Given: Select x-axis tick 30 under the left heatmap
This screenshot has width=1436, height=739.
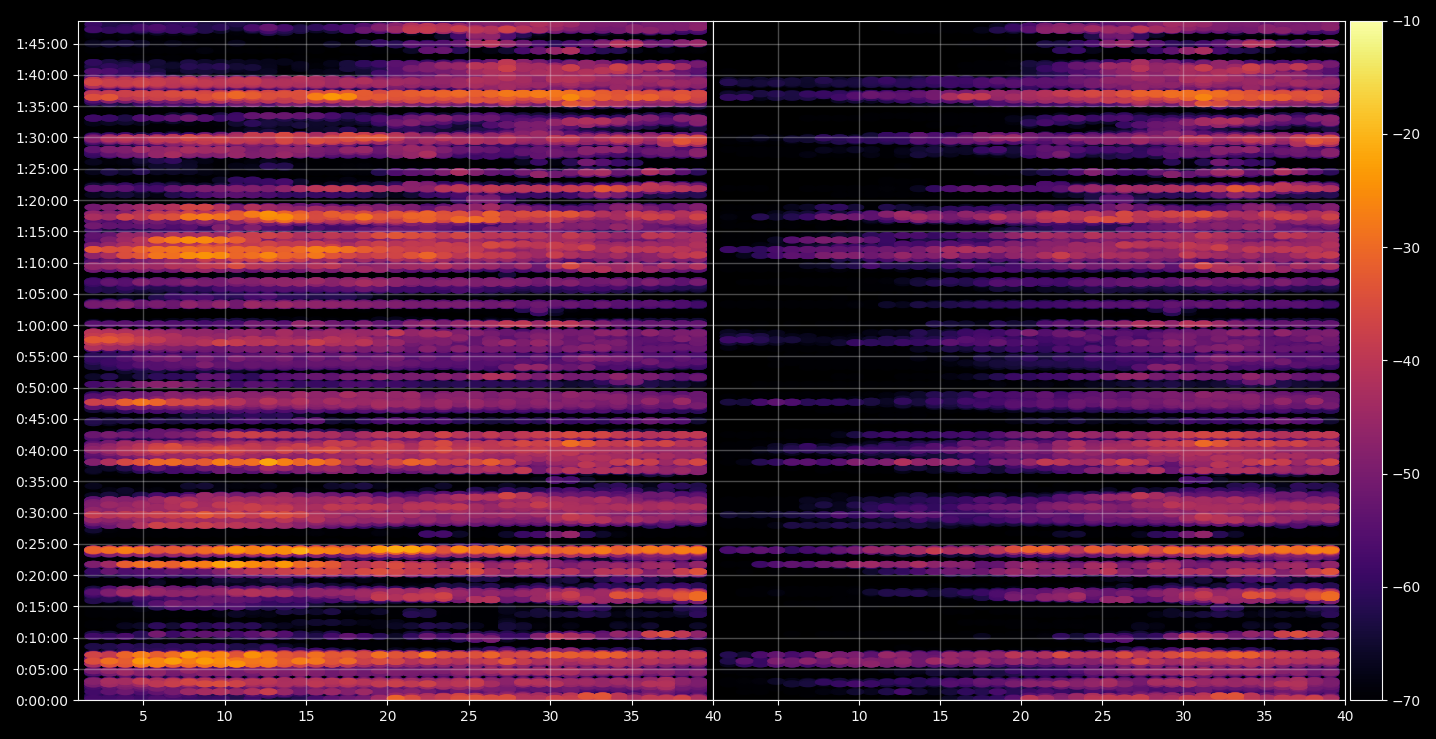Looking at the screenshot, I should click(550, 716).
